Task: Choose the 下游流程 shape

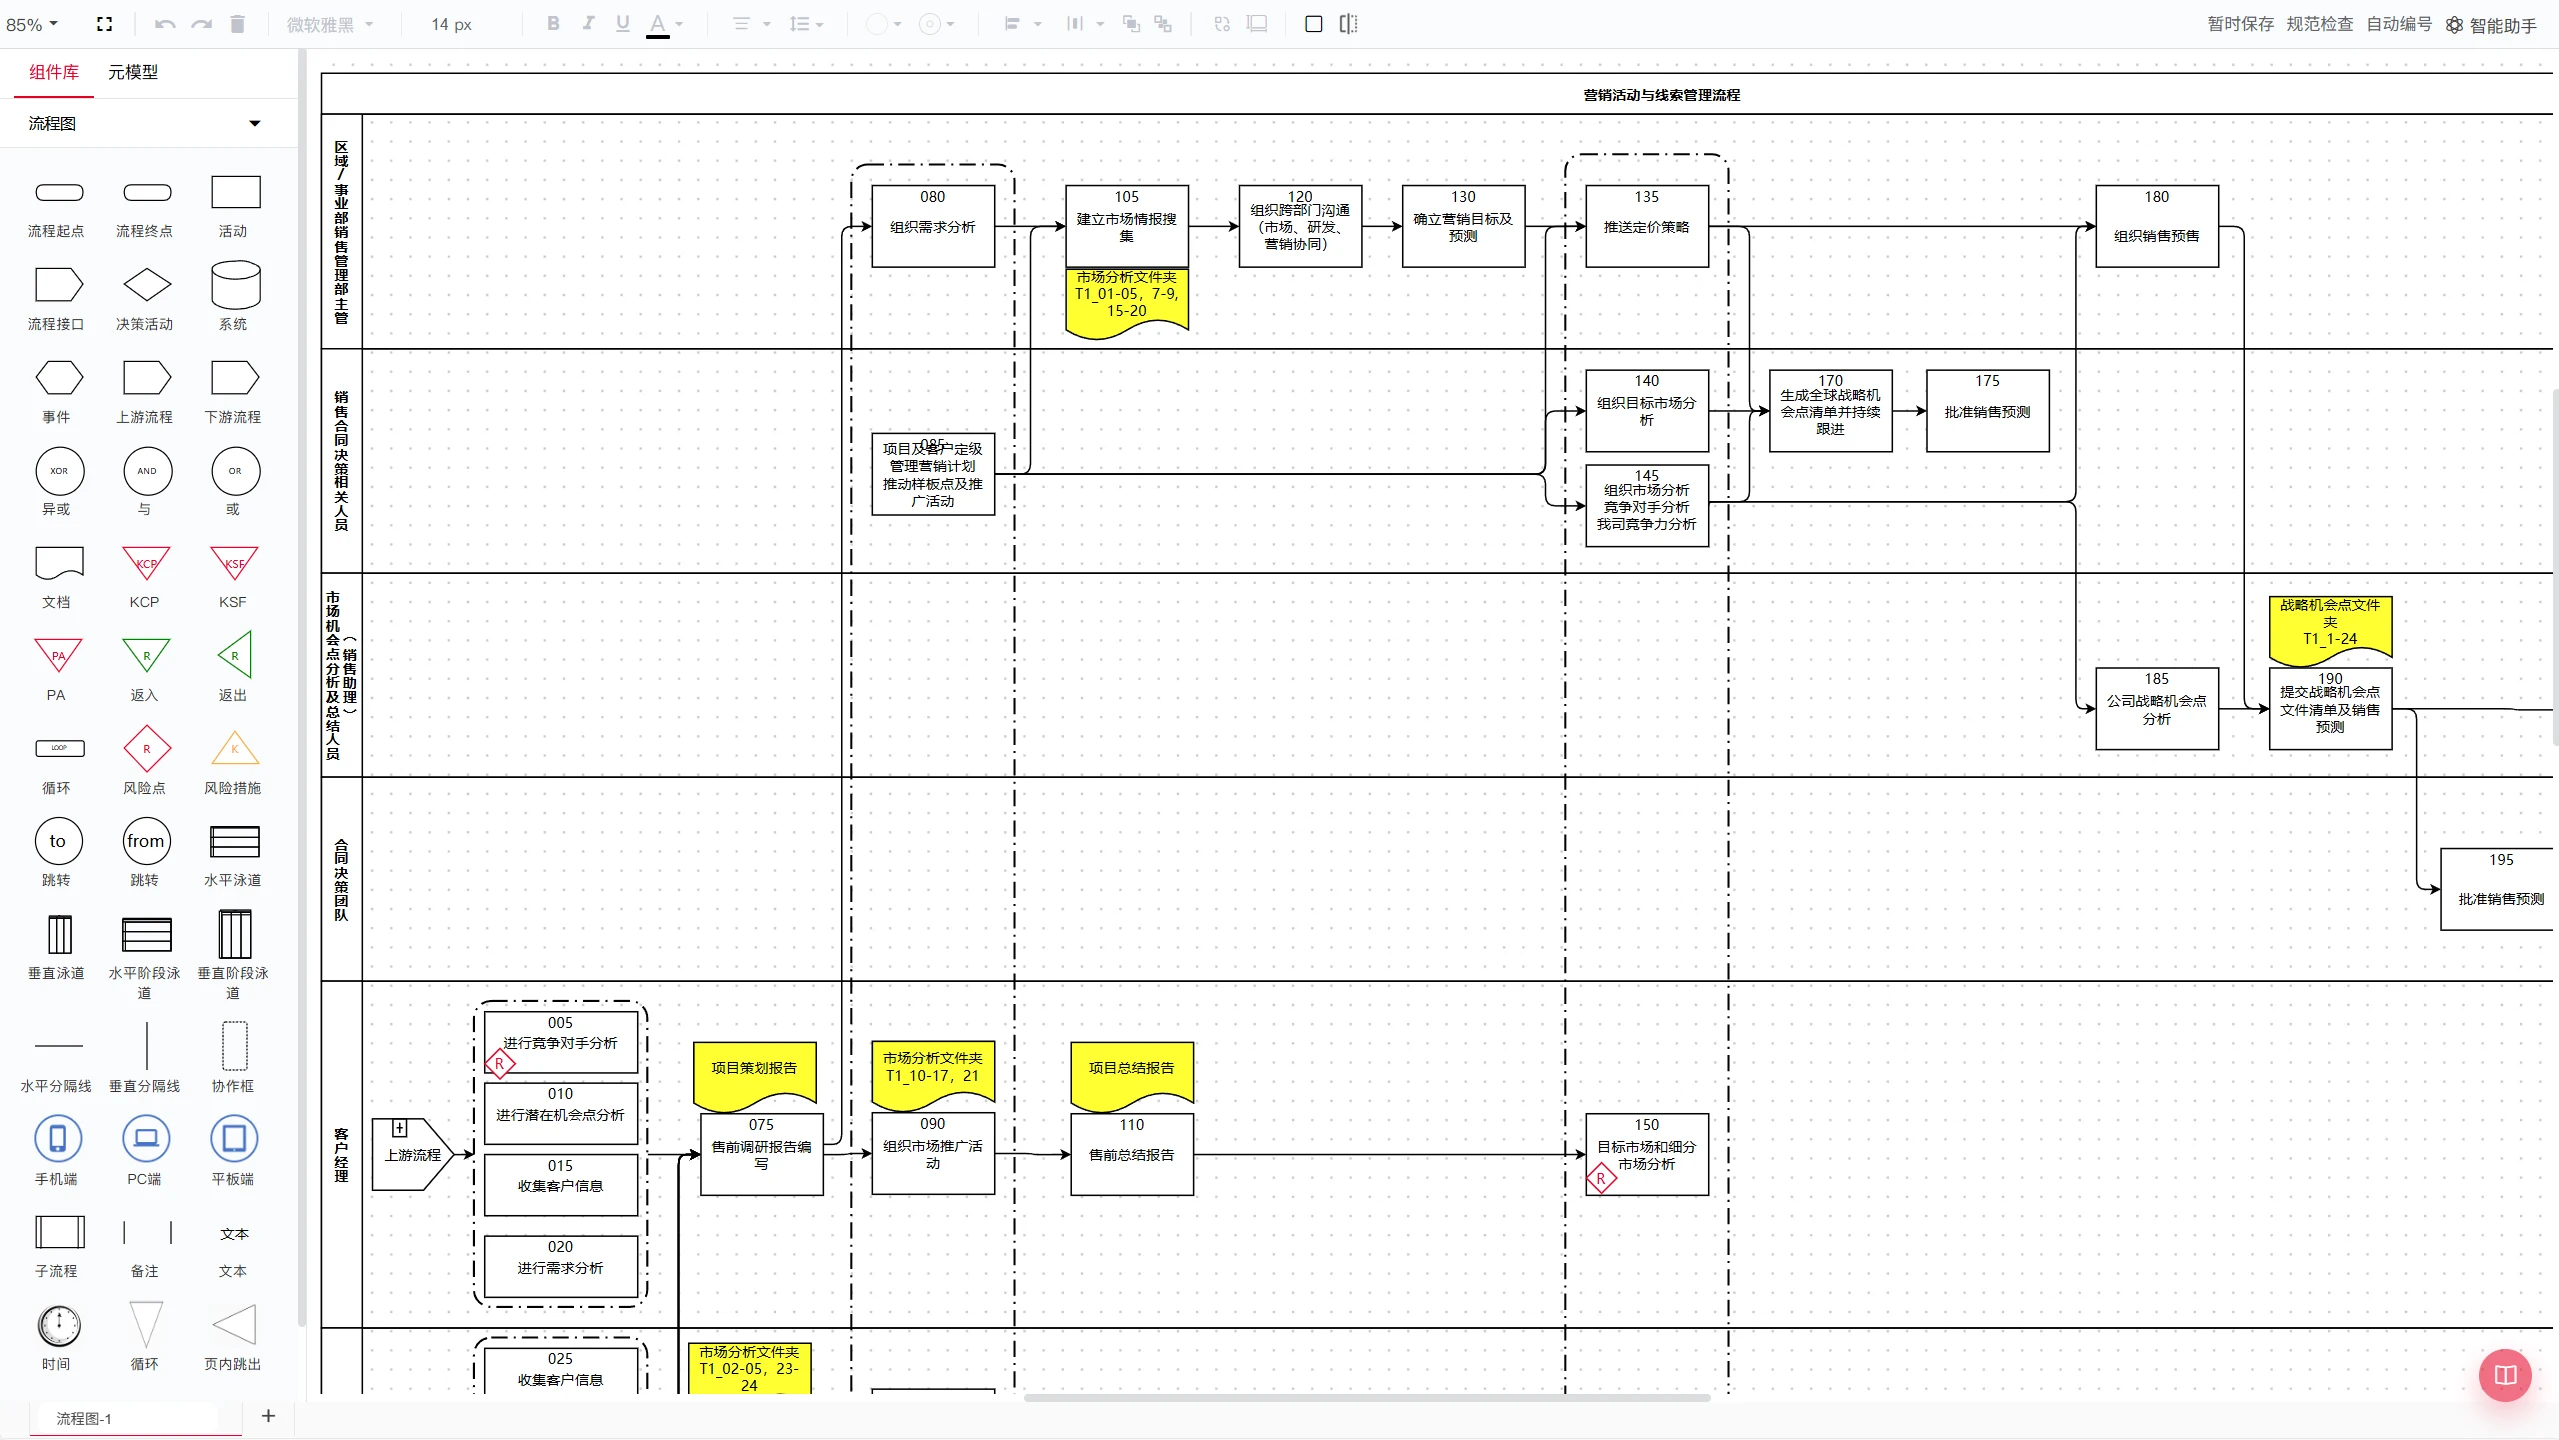Action: [x=235, y=378]
